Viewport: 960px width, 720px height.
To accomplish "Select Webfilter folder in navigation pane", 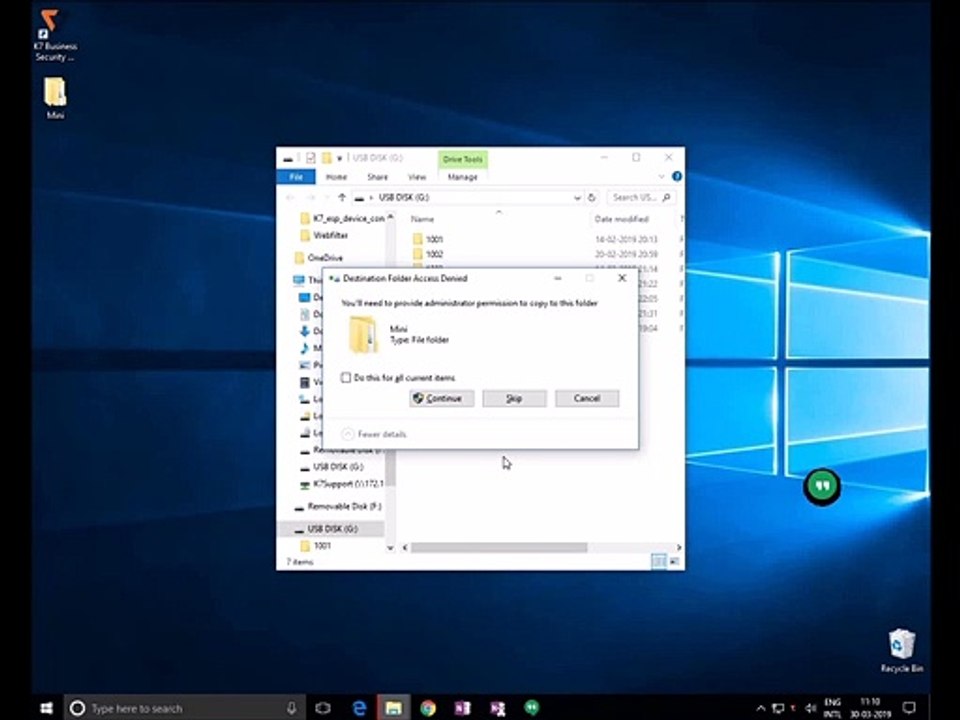I will 324,236.
